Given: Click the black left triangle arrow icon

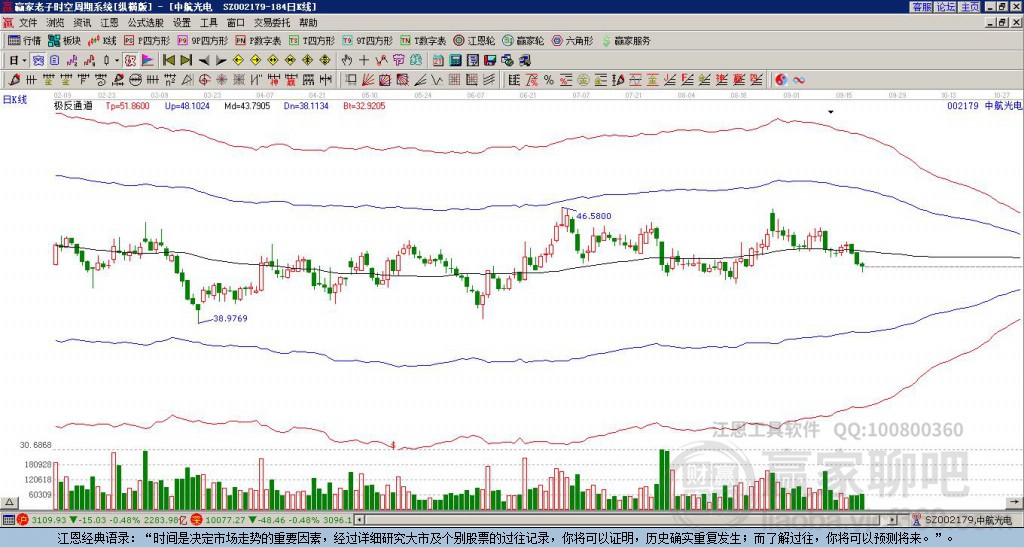Looking at the screenshot, I should point(204,61).
